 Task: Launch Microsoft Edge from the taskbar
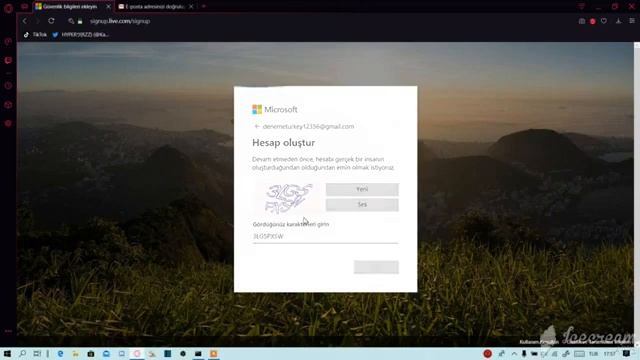[x=60, y=353]
